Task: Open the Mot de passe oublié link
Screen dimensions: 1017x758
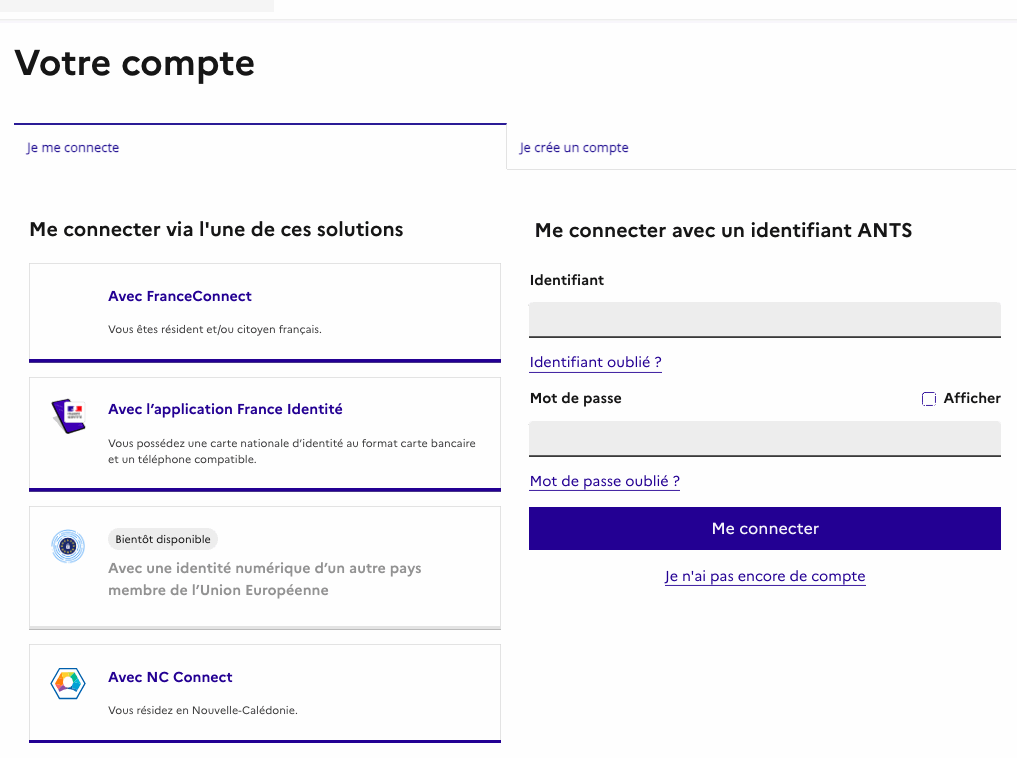Action: point(604,481)
